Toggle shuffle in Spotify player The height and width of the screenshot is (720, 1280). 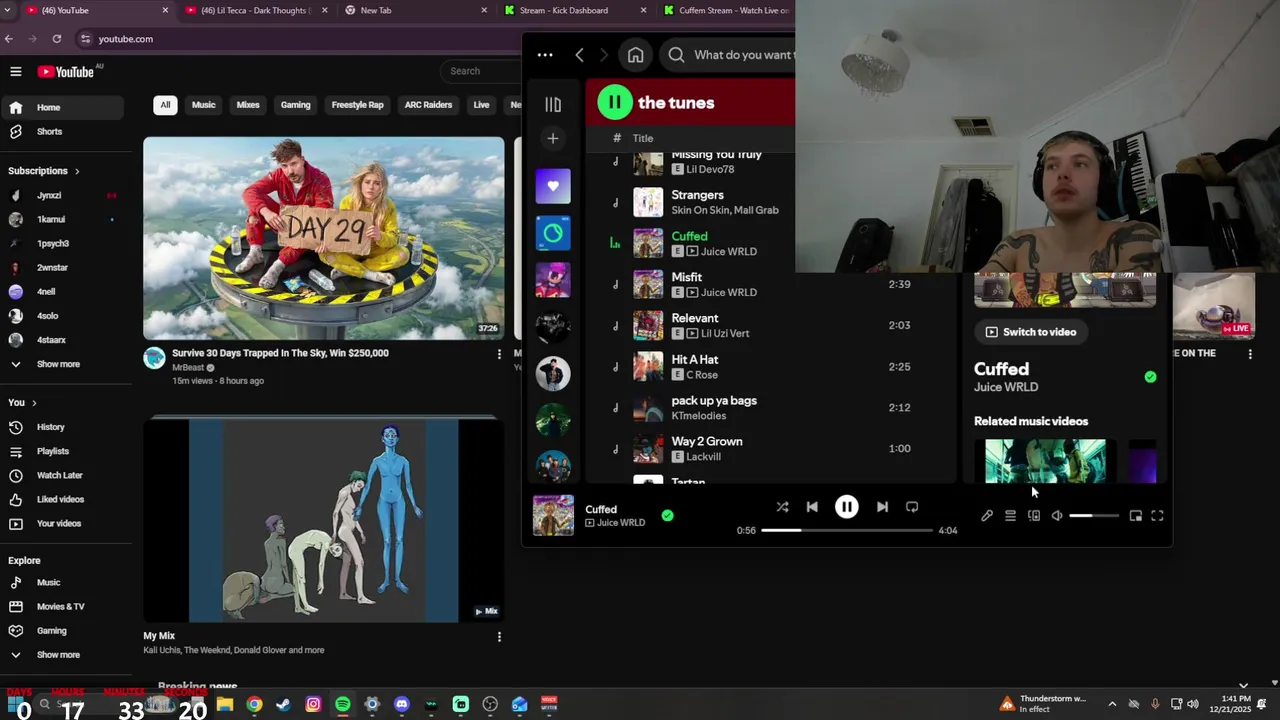point(782,507)
